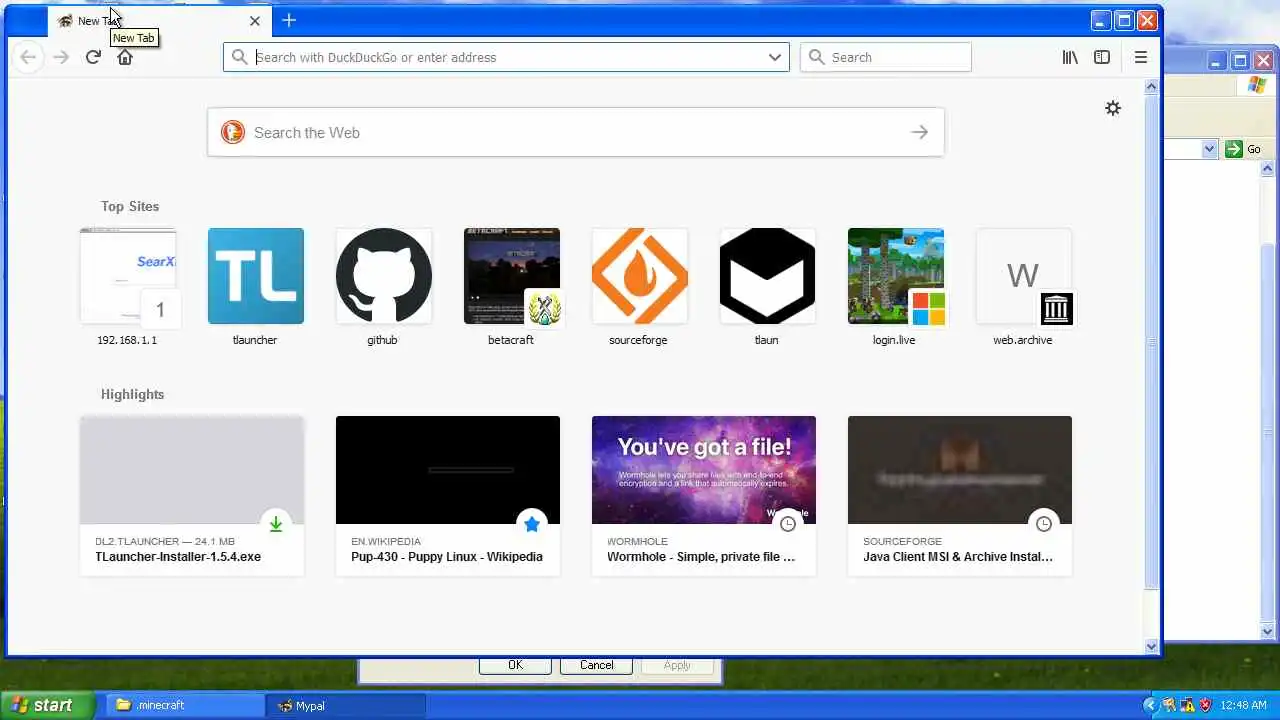Go to the Home page icon
The height and width of the screenshot is (720, 1280).
point(125,57)
